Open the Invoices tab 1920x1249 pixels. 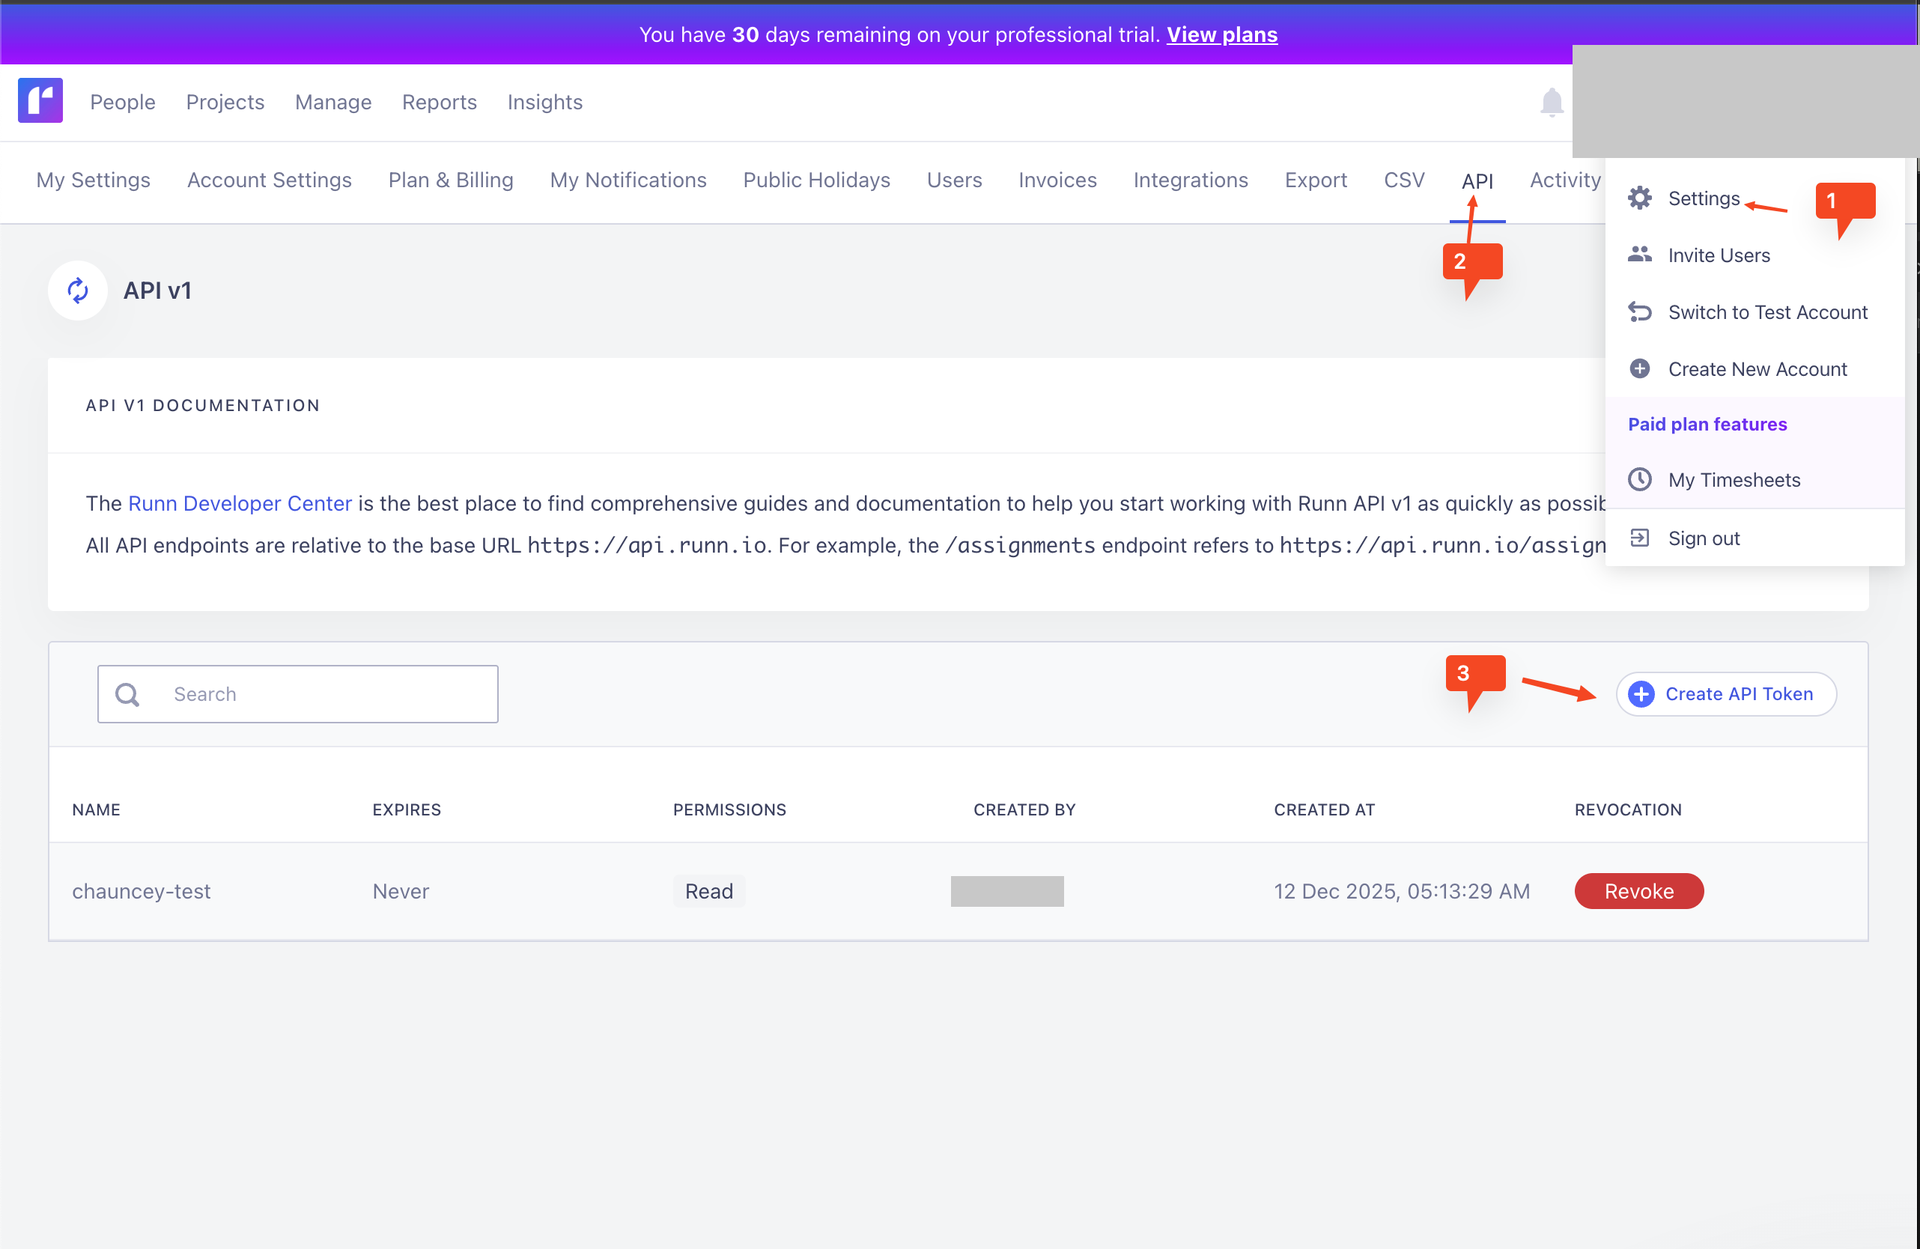1057,180
